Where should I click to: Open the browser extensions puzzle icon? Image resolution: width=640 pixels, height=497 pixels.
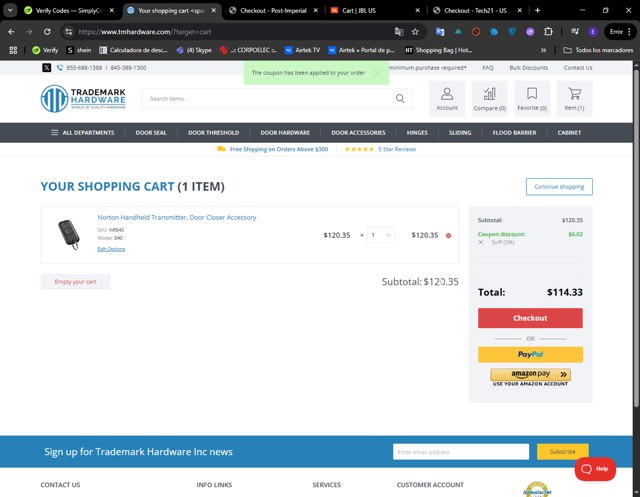coord(548,31)
